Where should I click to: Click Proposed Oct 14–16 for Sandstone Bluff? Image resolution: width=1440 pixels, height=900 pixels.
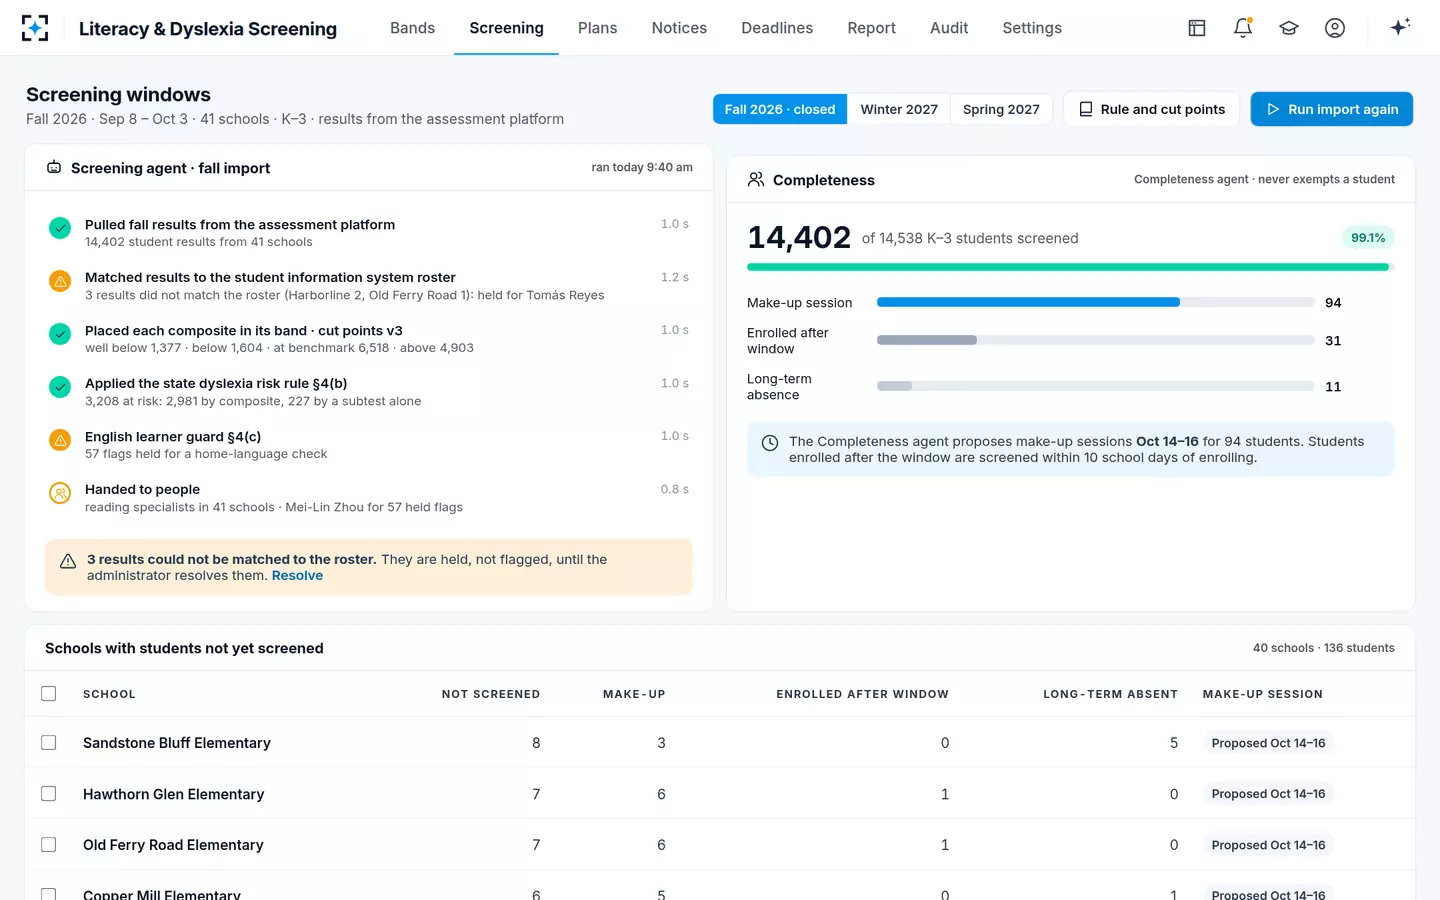[1268, 743]
